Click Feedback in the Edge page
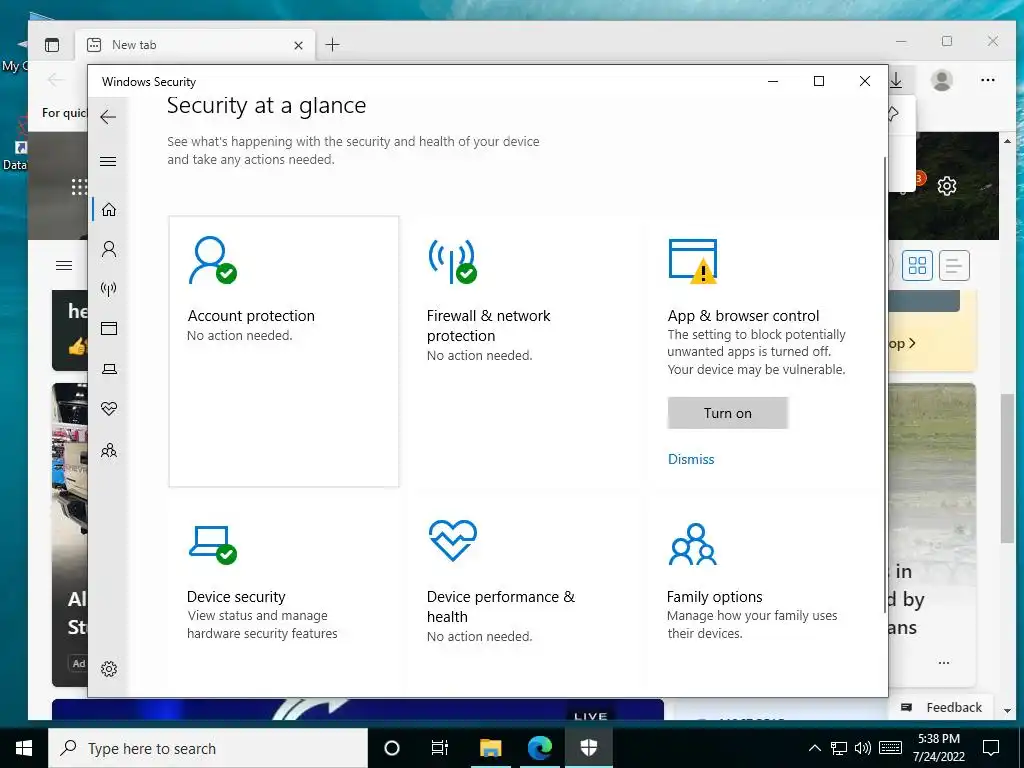This screenshot has height=768, width=1024. [x=942, y=707]
